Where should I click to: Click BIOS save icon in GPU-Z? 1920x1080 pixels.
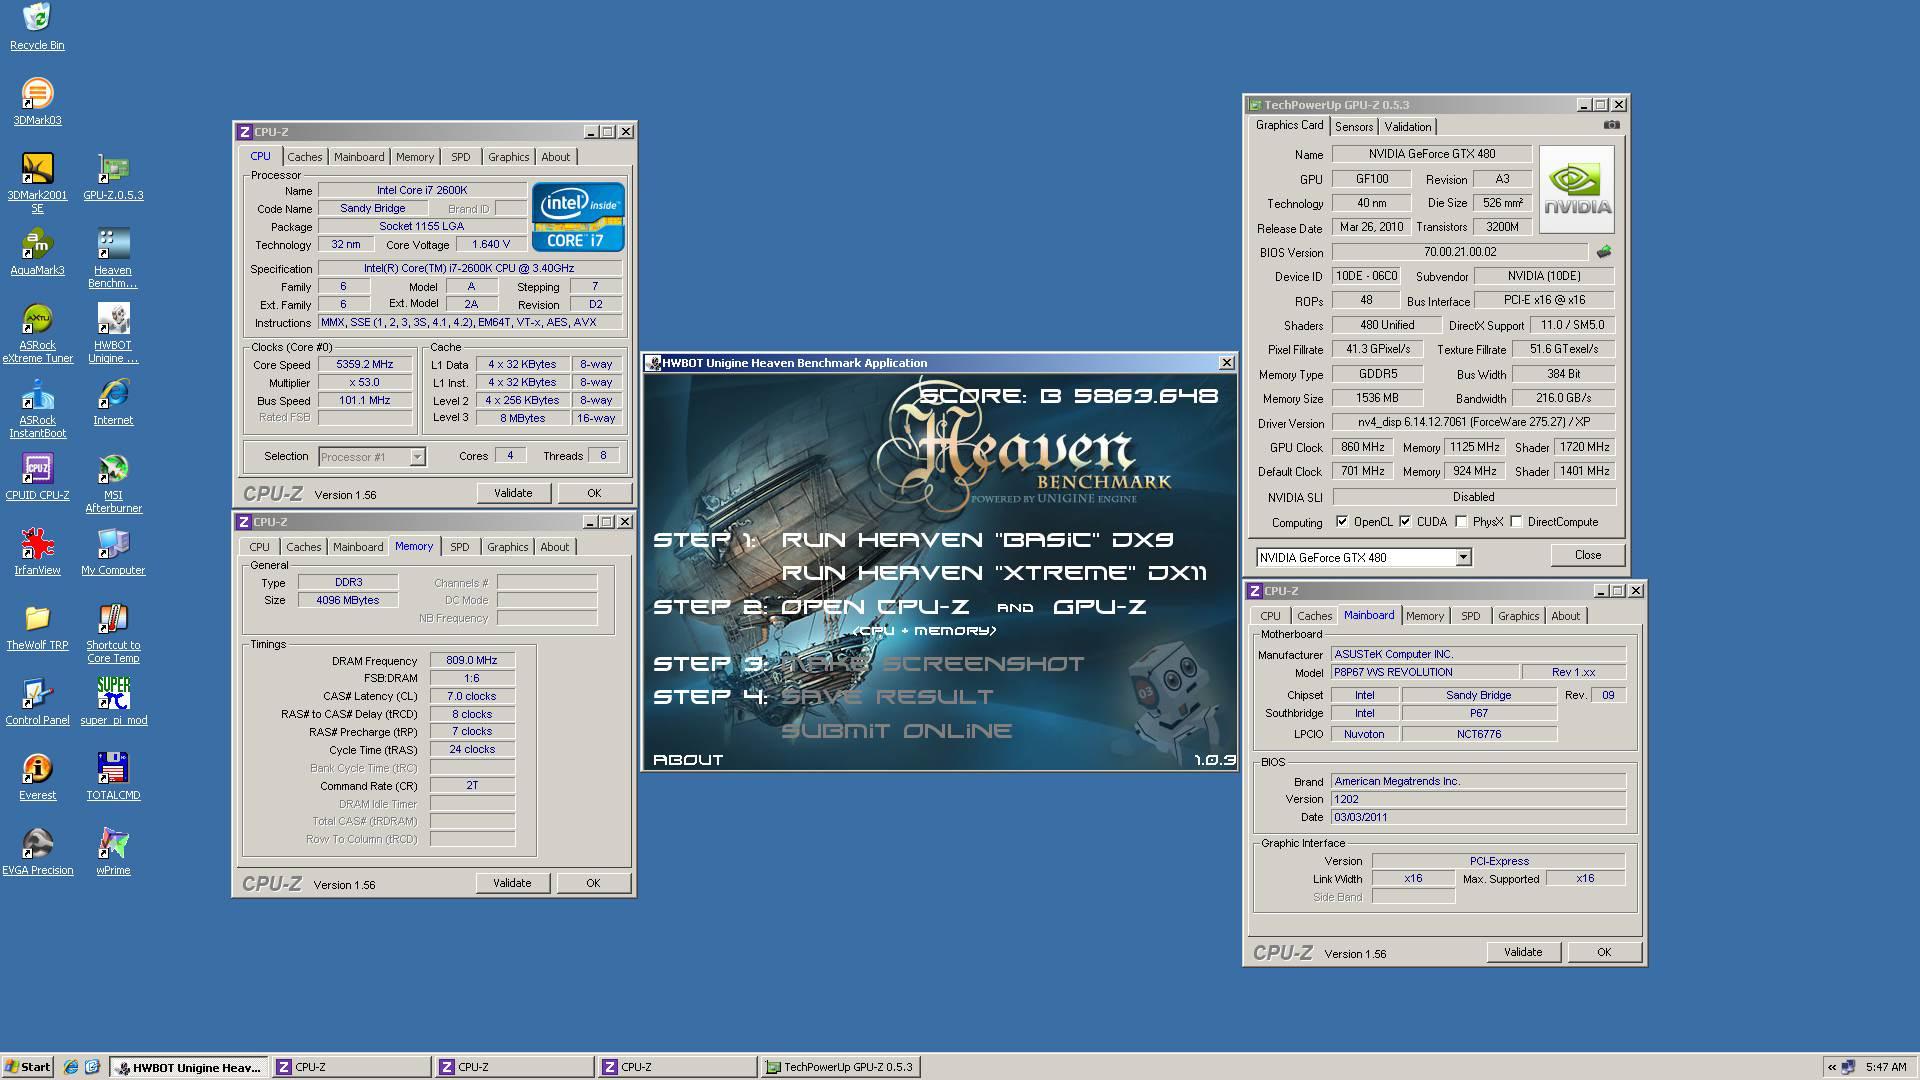1604,252
